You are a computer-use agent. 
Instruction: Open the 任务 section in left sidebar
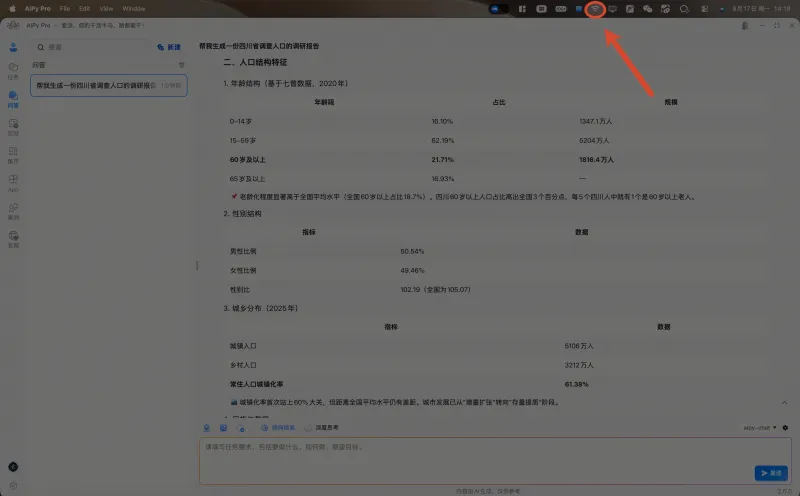pos(13,70)
